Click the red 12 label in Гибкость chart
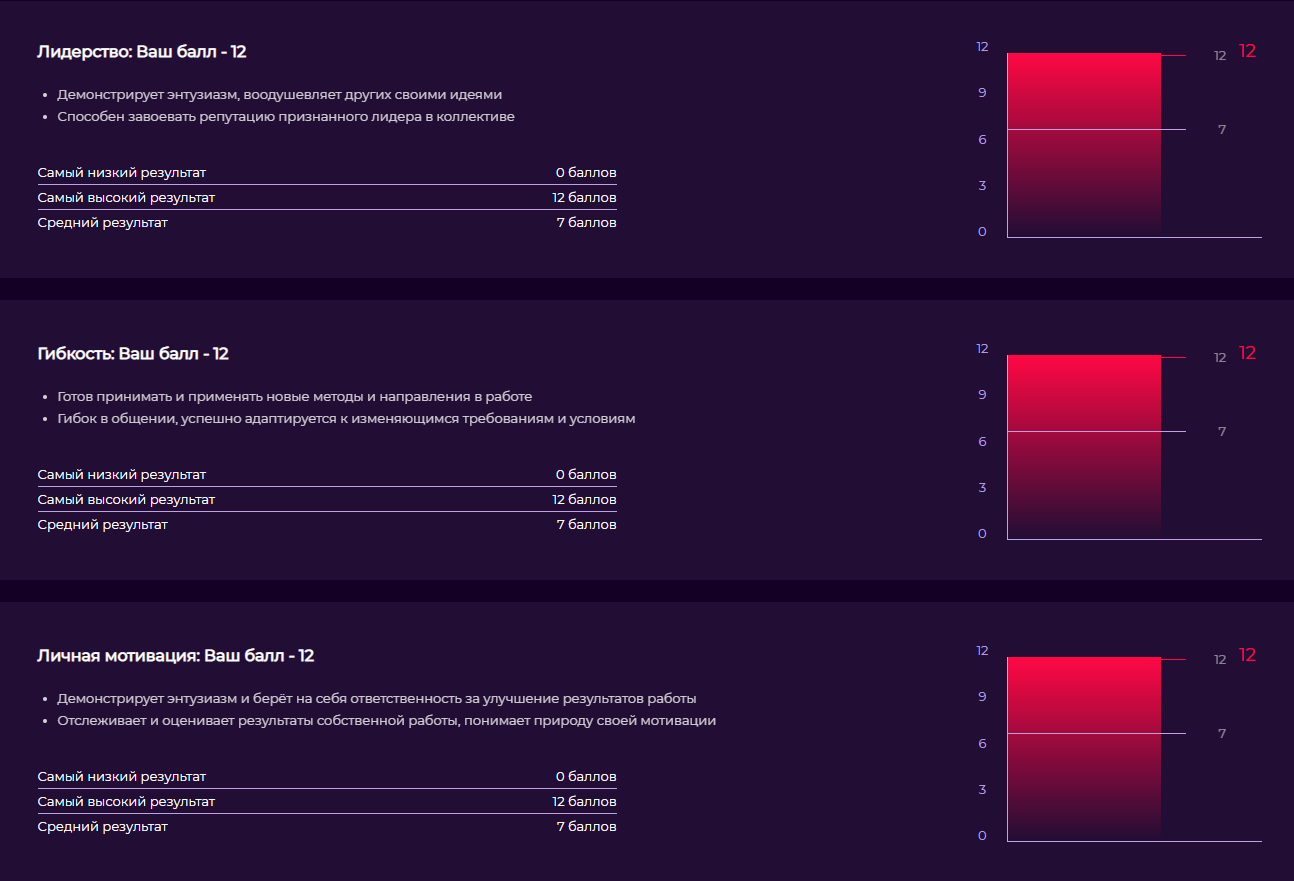The image size is (1294, 881). click(1247, 354)
